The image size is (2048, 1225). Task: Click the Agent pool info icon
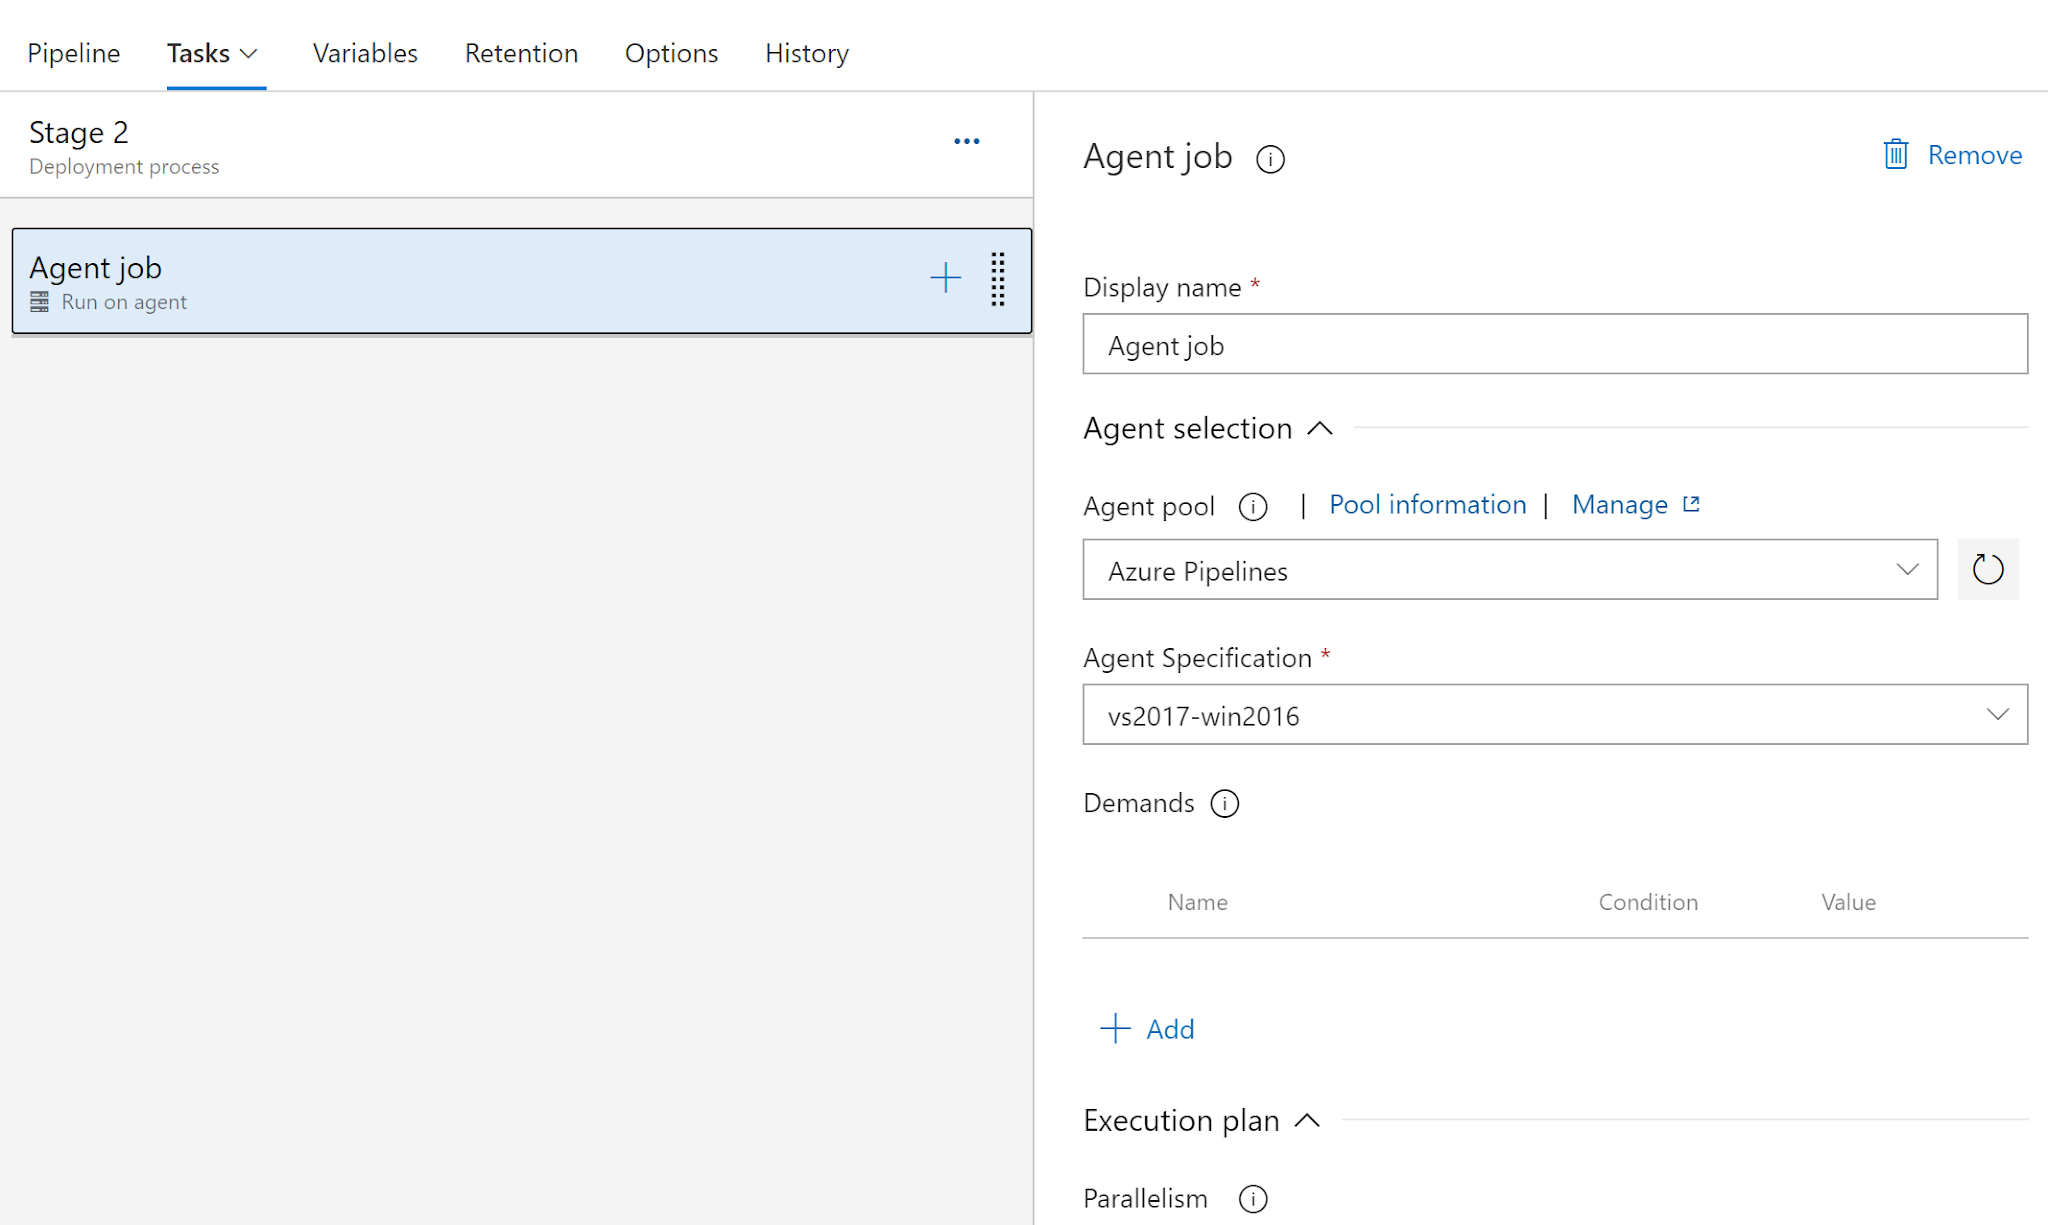(1252, 507)
